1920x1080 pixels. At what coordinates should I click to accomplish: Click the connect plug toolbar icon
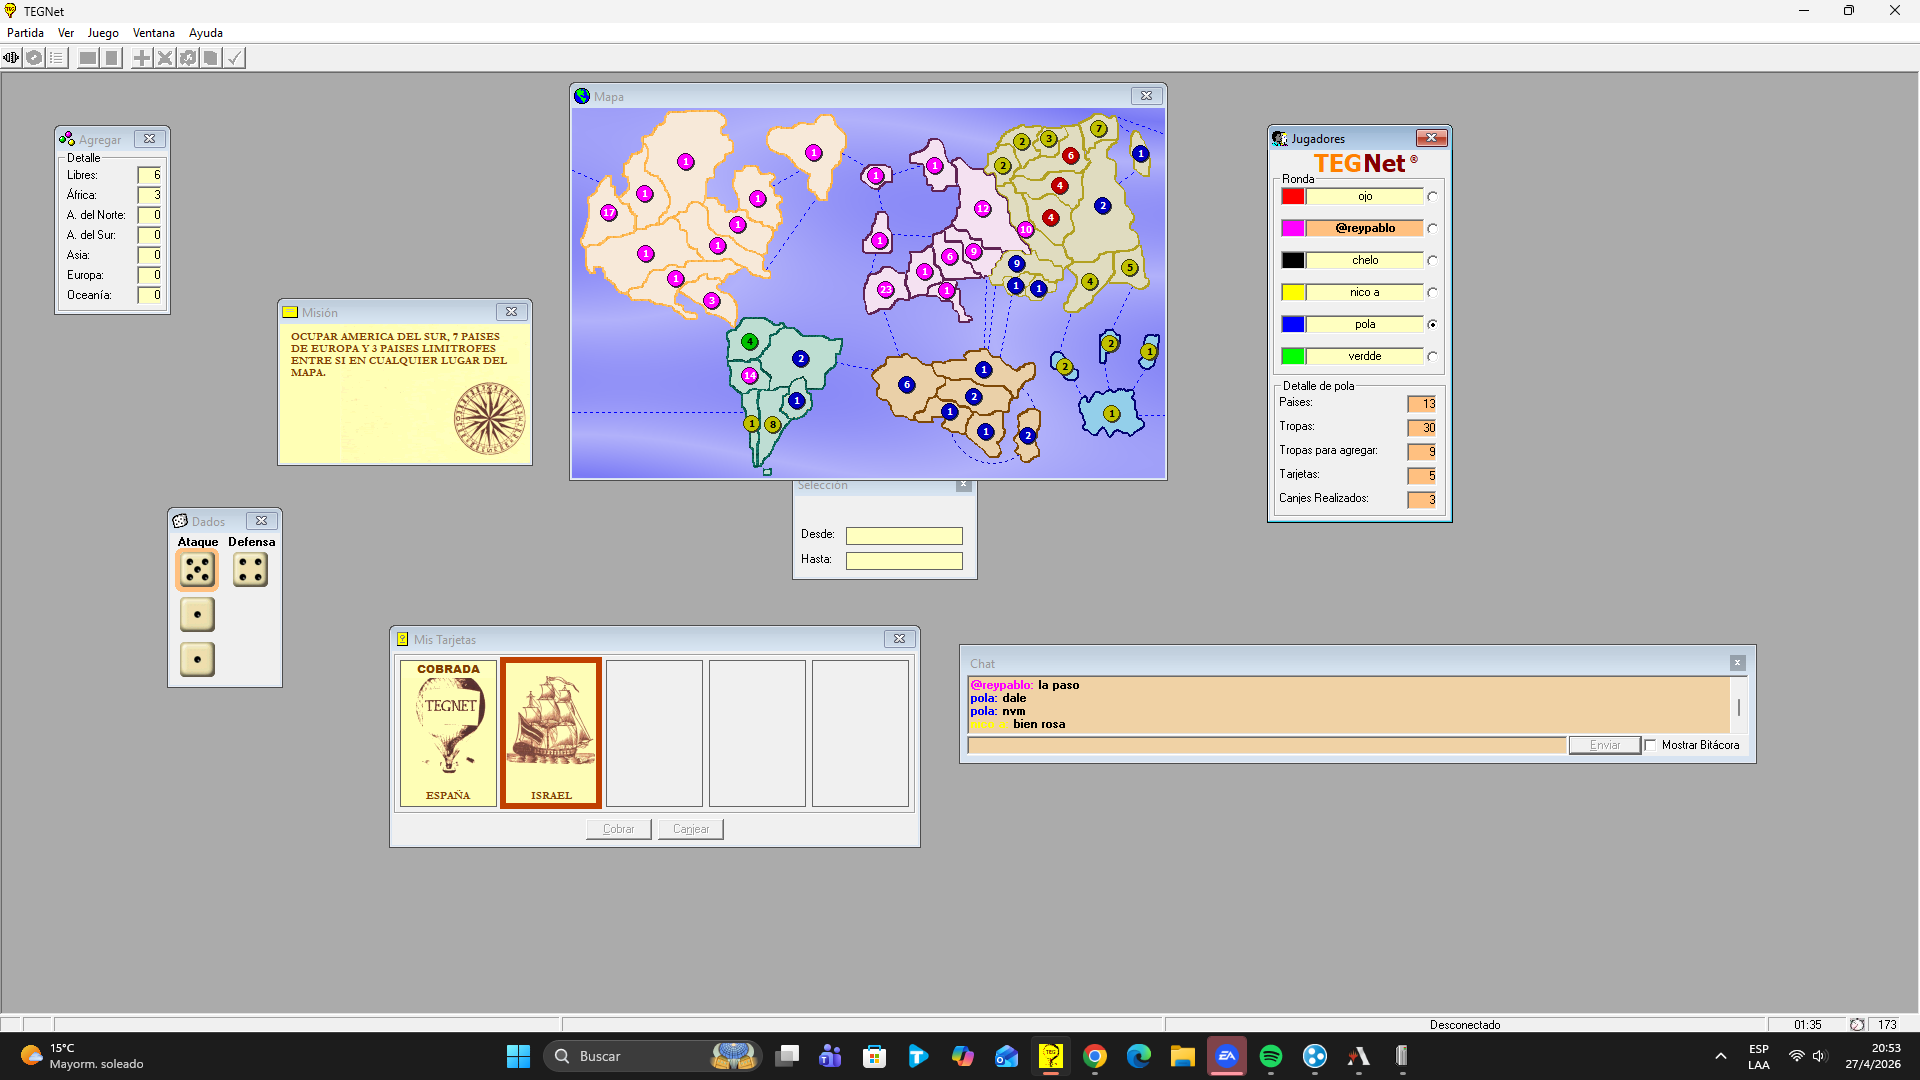pos(11,58)
